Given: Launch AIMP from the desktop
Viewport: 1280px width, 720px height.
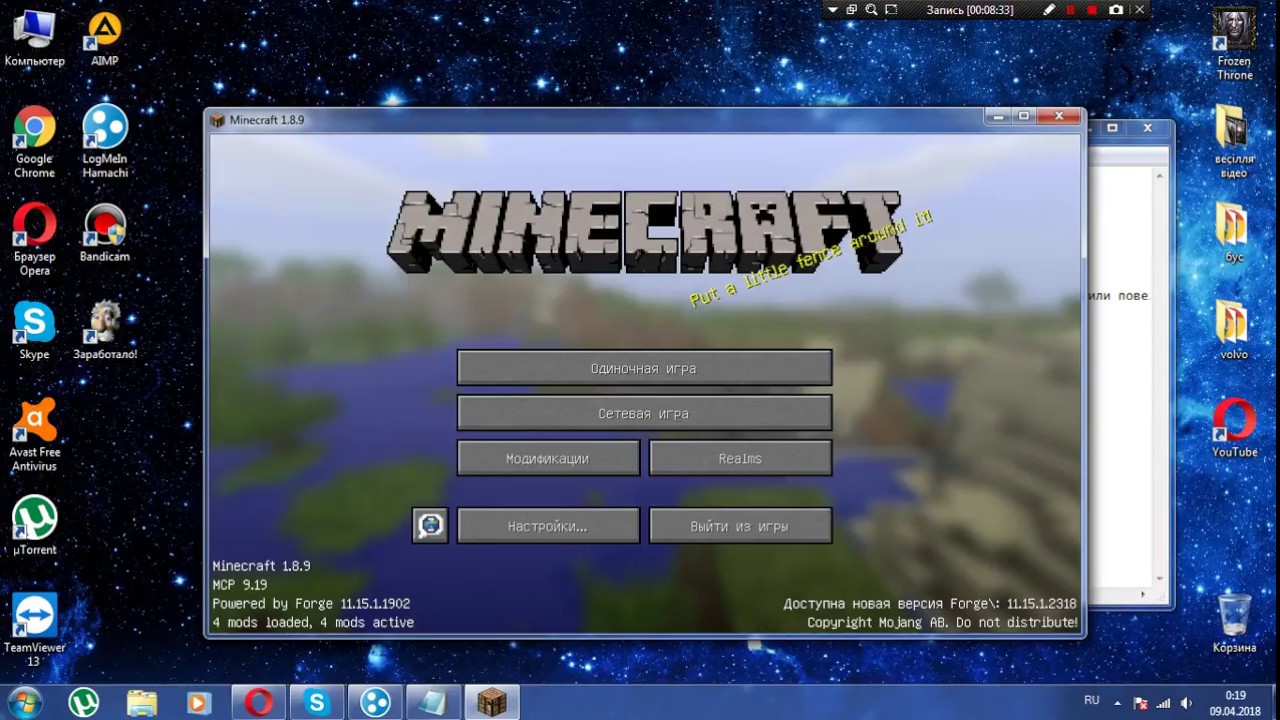Looking at the screenshot, I should [x=105, y=38].
